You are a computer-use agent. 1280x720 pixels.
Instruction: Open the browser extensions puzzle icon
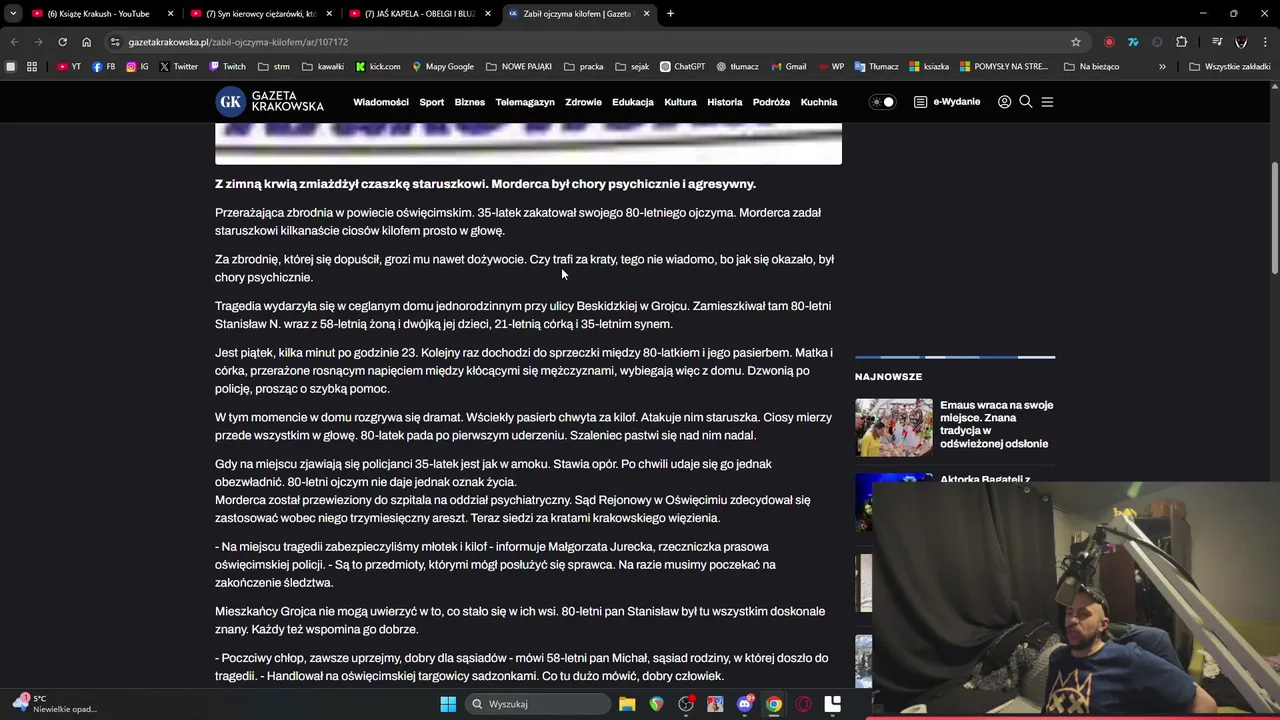pos(1182,42)
